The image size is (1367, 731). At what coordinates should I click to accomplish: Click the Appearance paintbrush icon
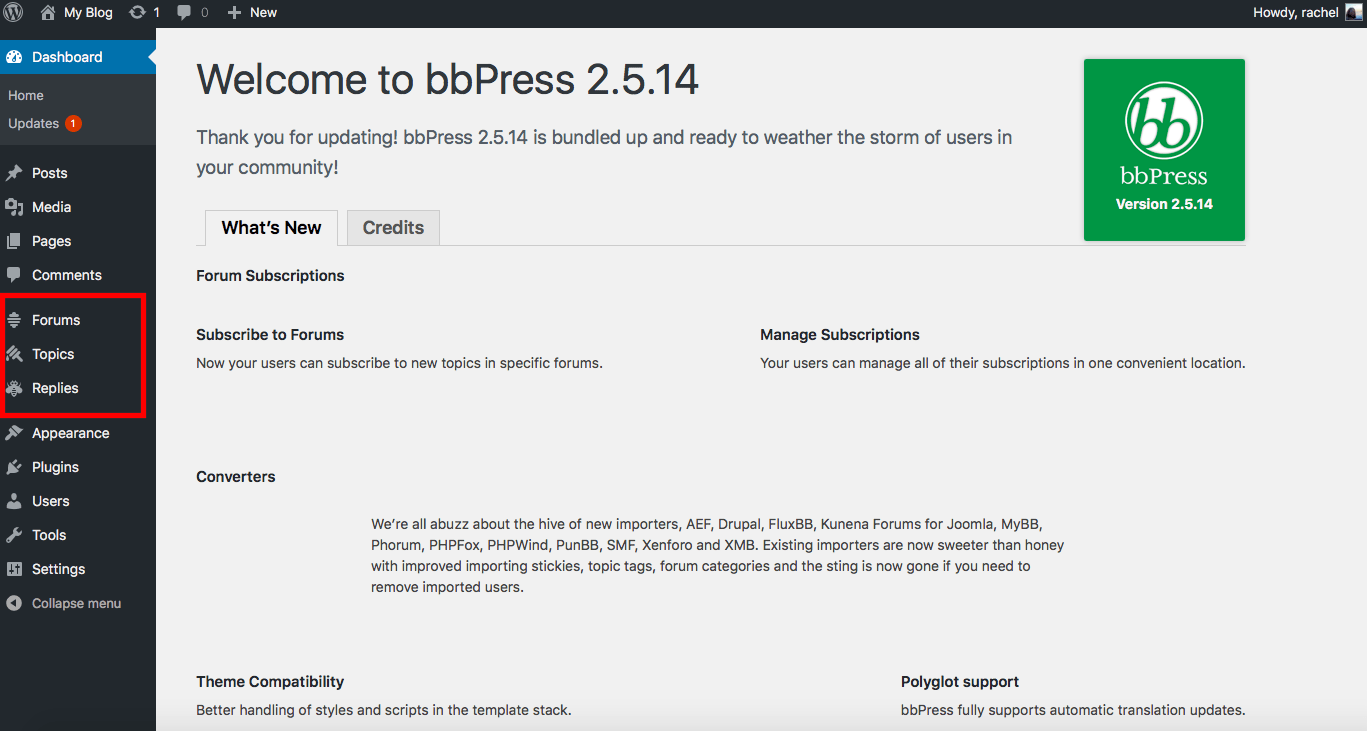[x=14, y=433]
